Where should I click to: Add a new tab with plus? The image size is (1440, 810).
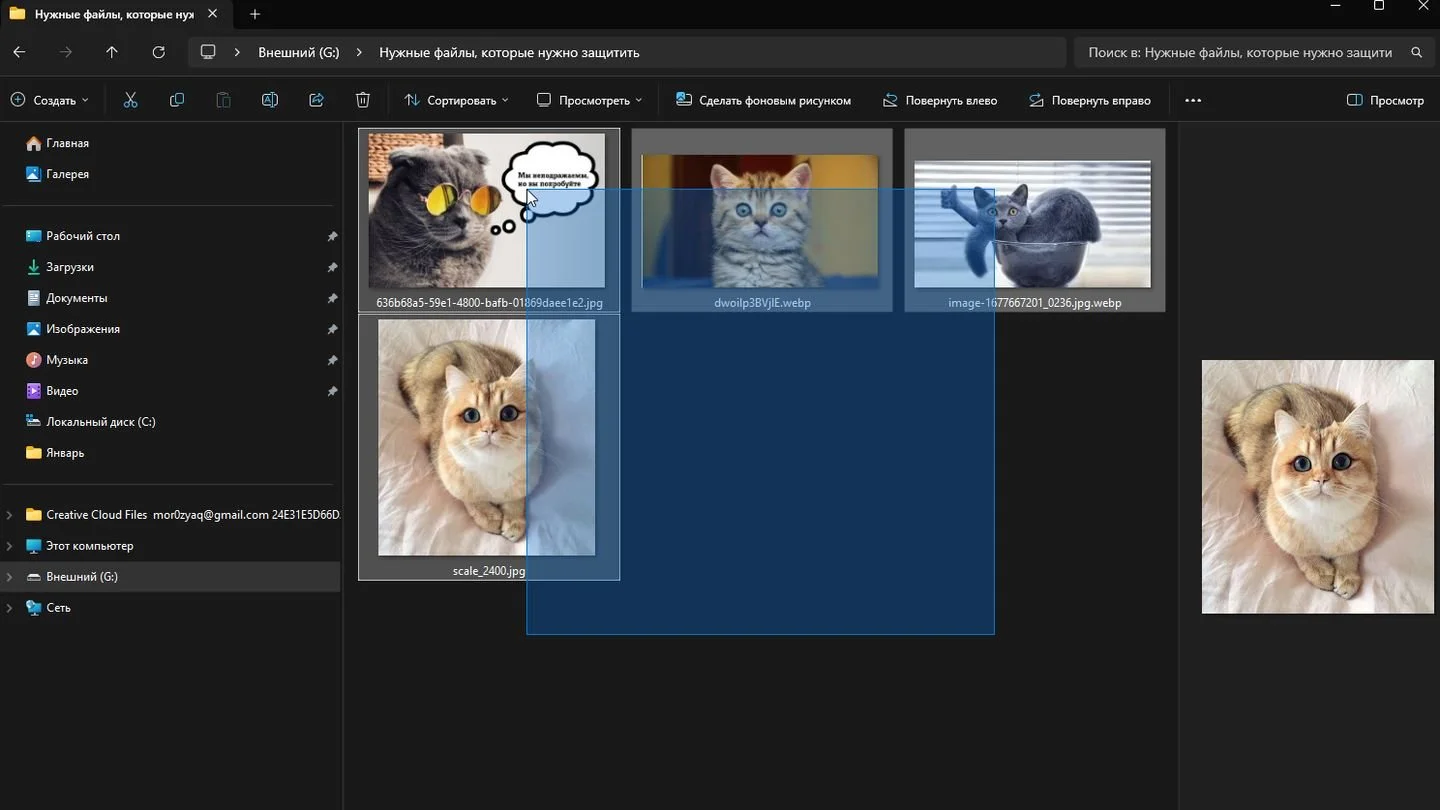tap(255, 14)
